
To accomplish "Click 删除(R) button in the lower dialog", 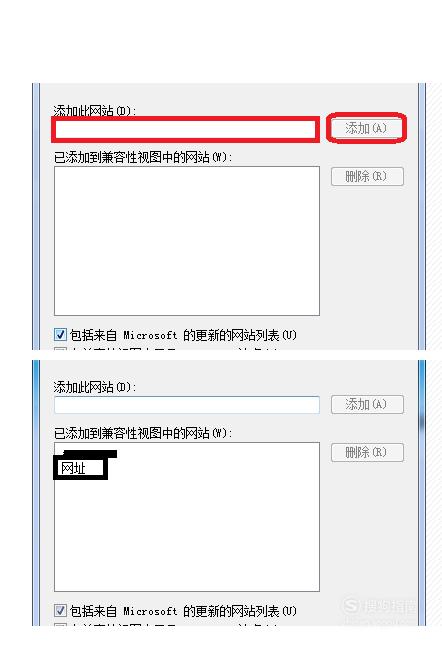I will click(x=367, y=452).
